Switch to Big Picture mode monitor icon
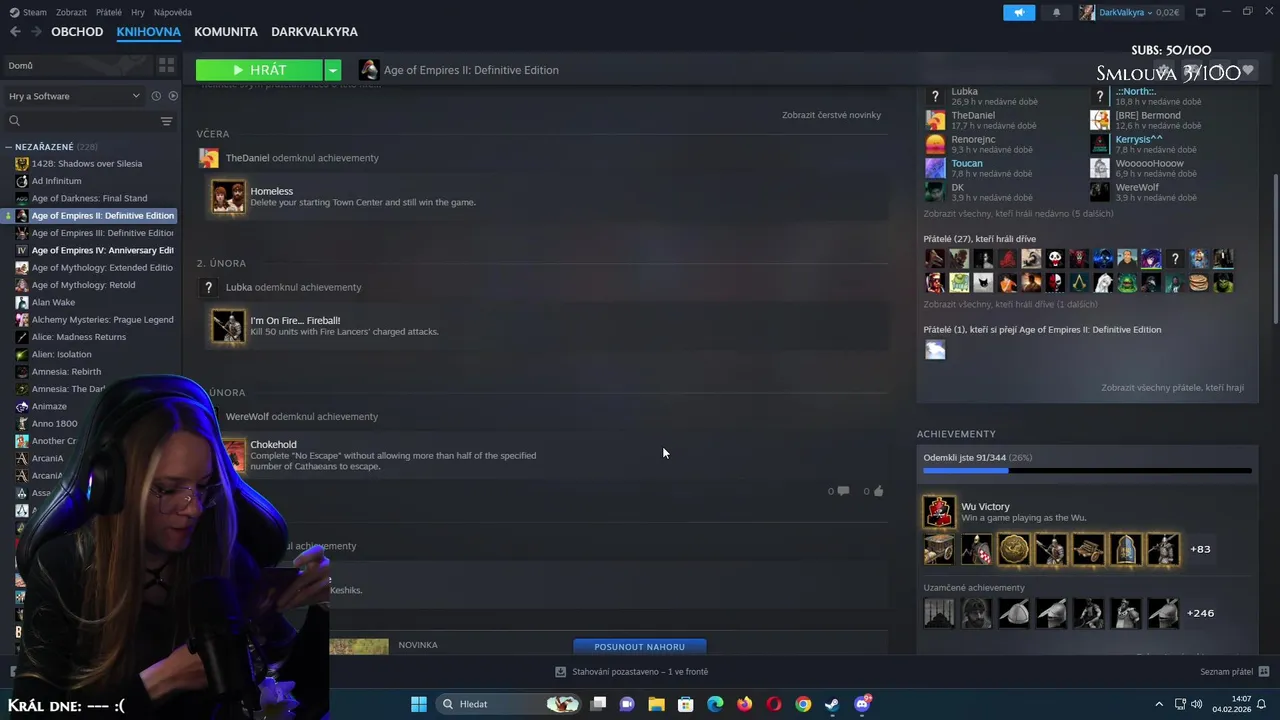The width and height of the screenshot is (1280, 720). (x=1201, y=12)
